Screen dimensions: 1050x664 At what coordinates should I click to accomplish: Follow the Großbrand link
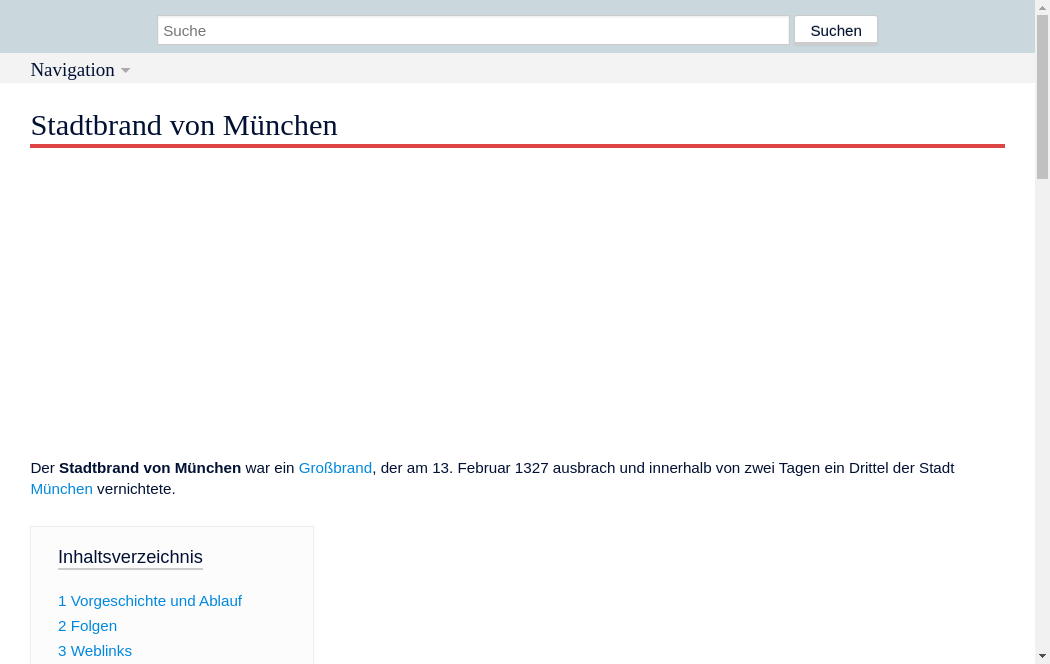pos(335,468)
